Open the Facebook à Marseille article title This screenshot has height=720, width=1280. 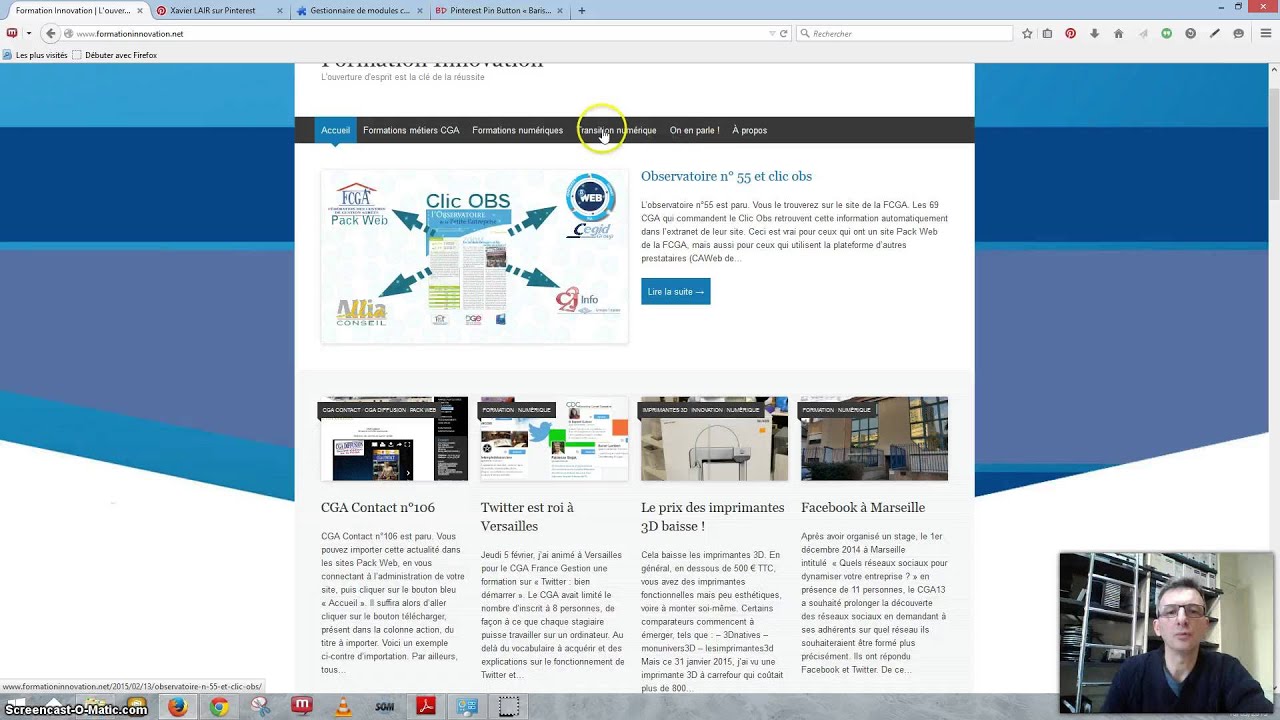(x=863, y=507)
